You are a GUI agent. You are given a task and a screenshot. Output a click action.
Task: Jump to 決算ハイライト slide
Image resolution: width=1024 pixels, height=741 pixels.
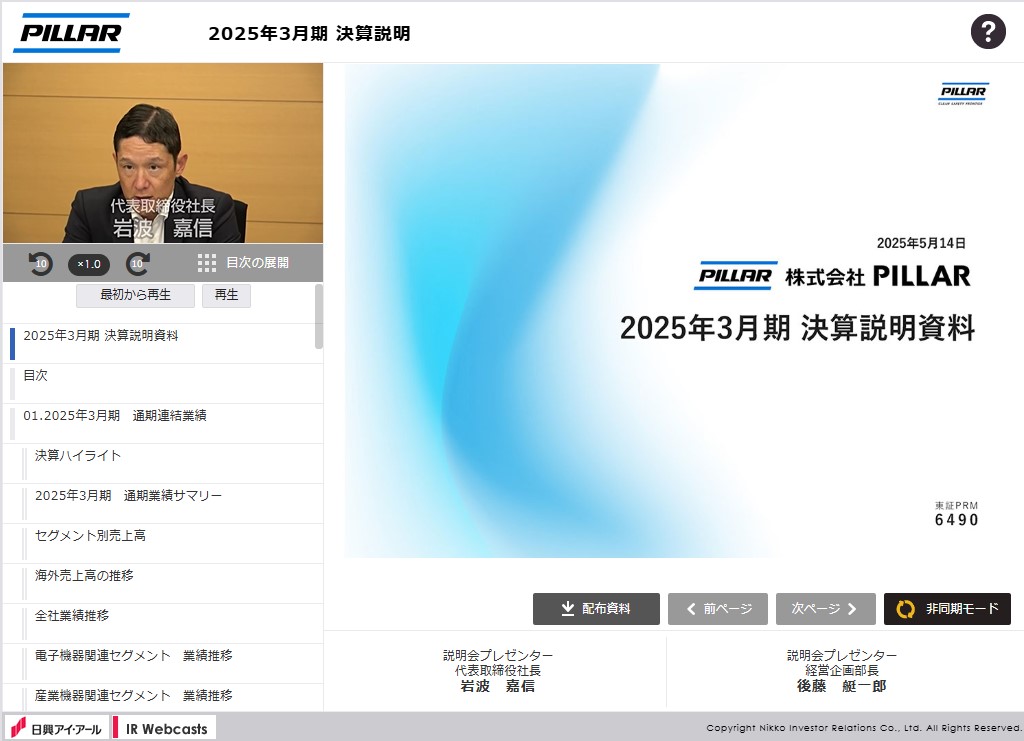163,464
